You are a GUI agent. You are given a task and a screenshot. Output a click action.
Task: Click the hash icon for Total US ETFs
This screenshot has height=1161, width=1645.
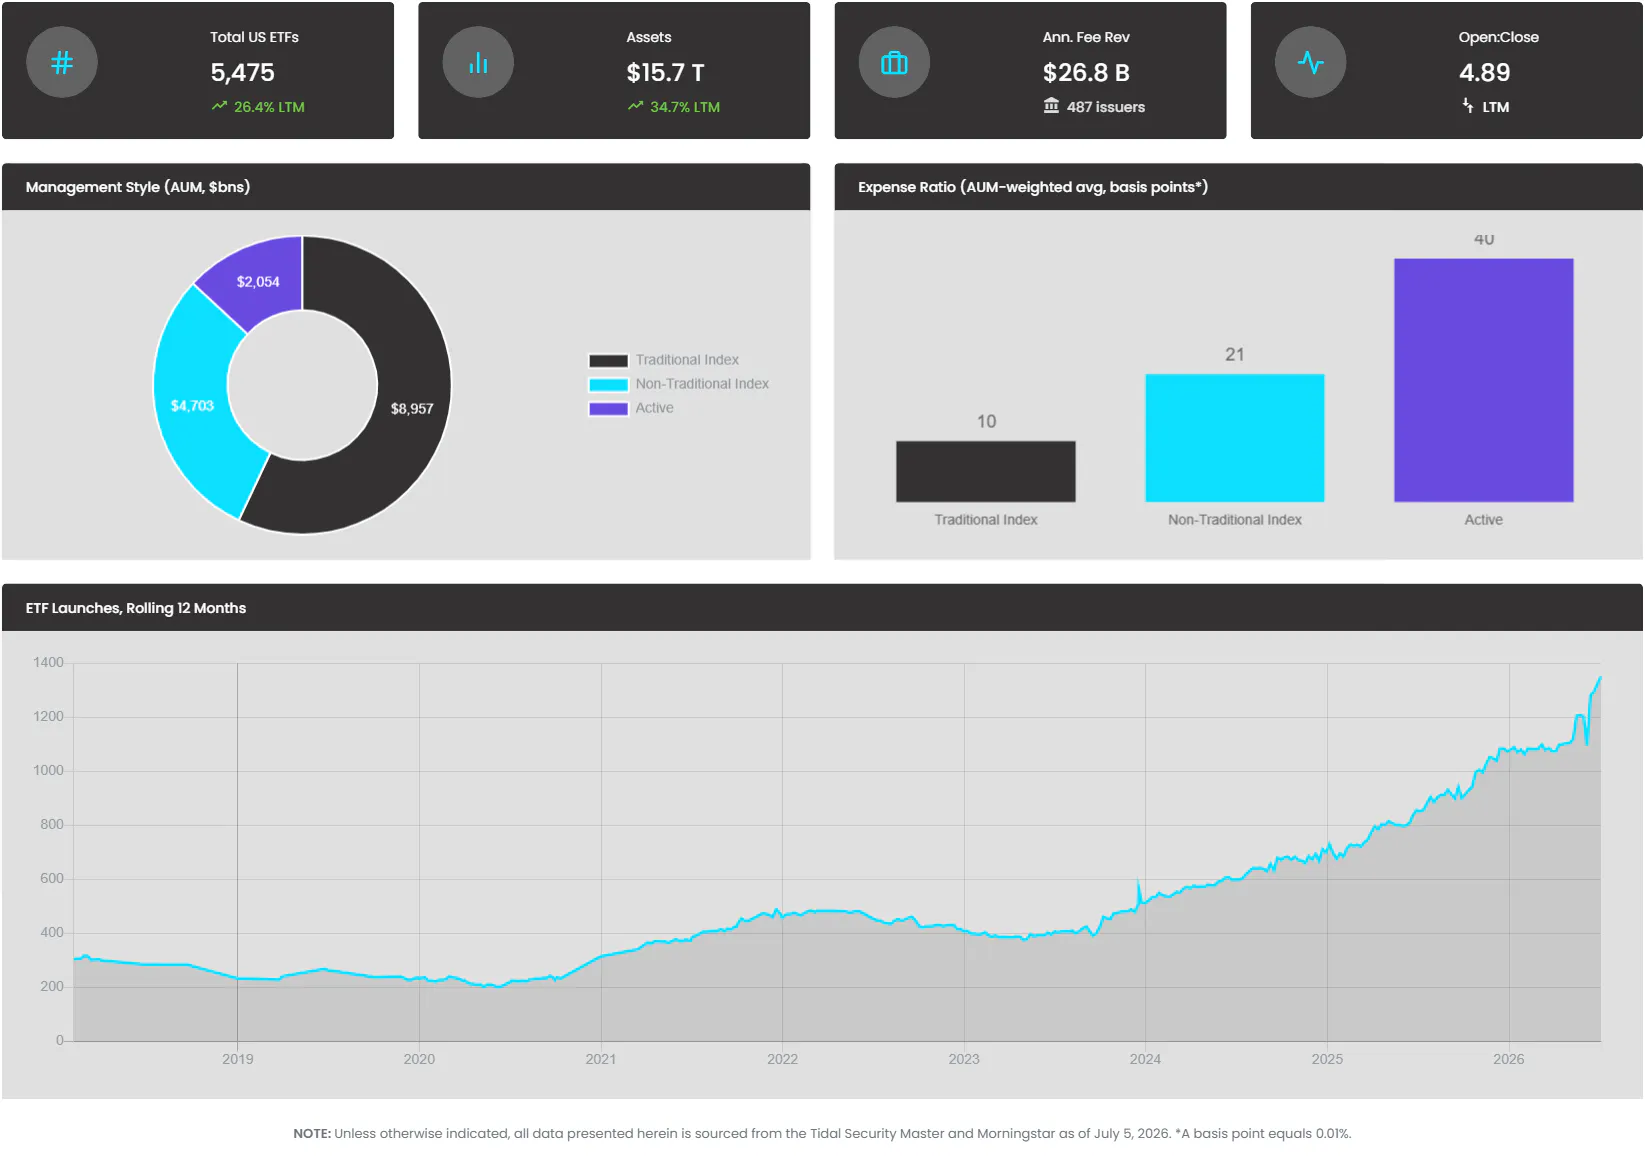pos(62,63)
